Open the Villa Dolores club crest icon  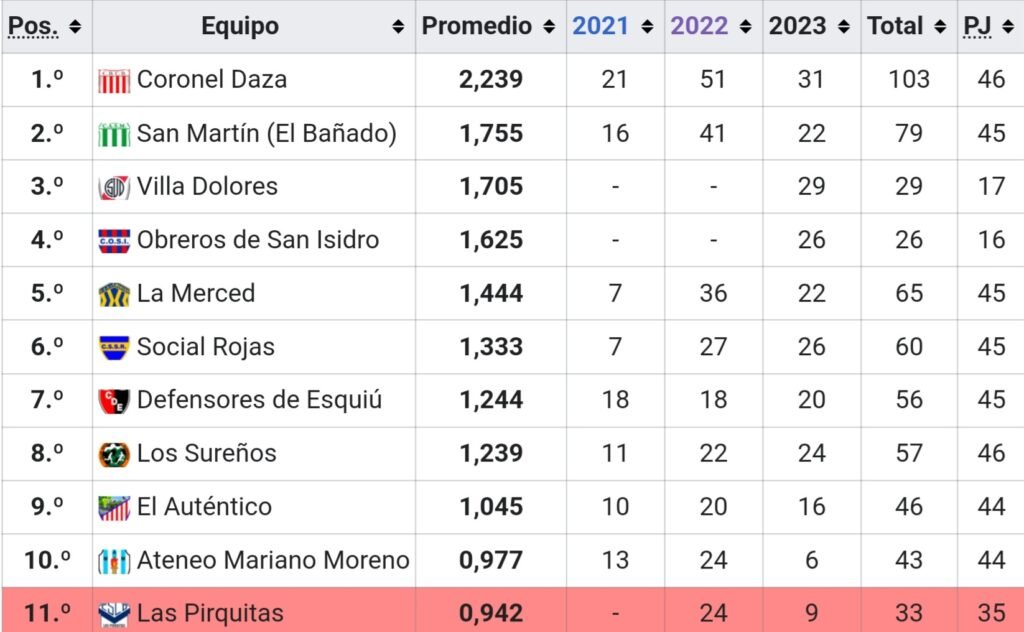(114, 187)
